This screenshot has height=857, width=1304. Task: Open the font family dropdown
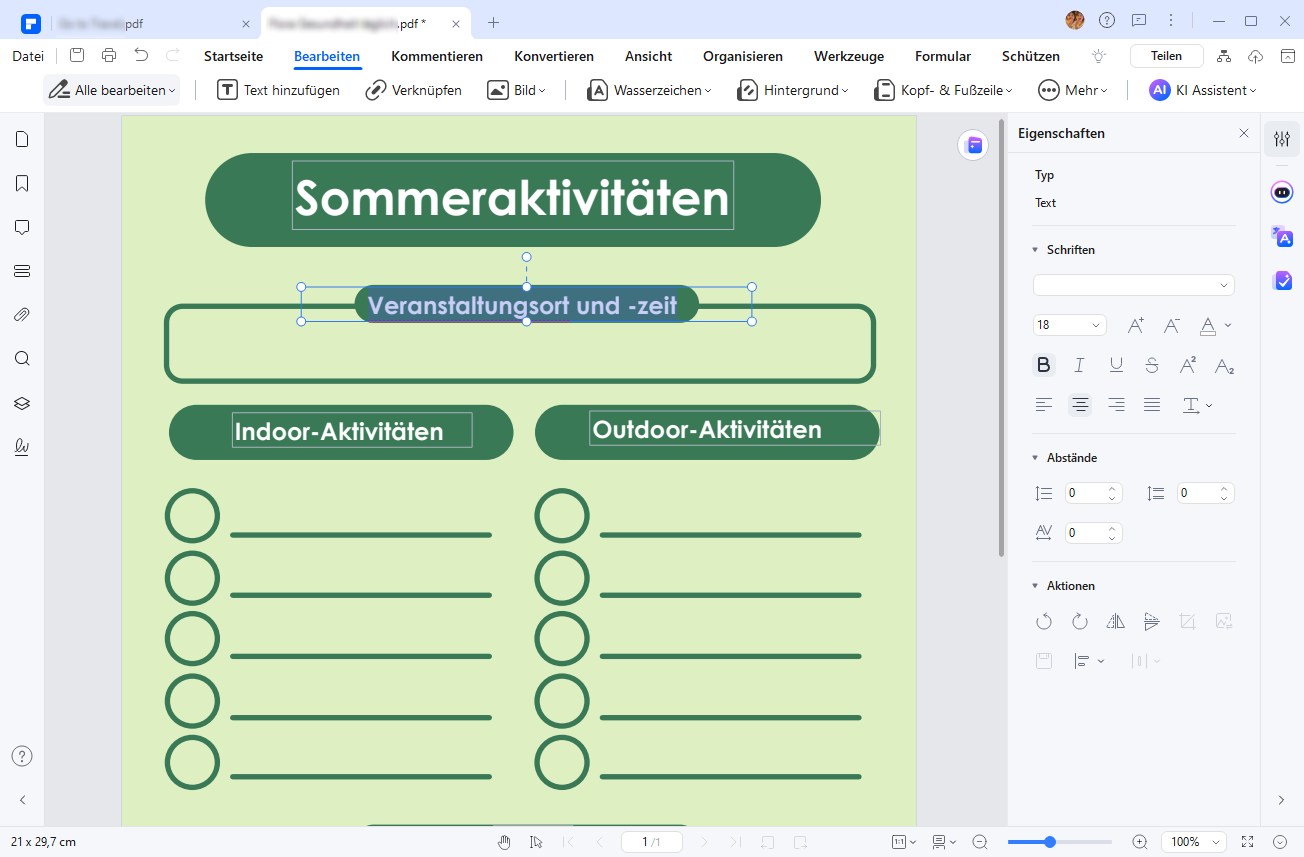1134,285
